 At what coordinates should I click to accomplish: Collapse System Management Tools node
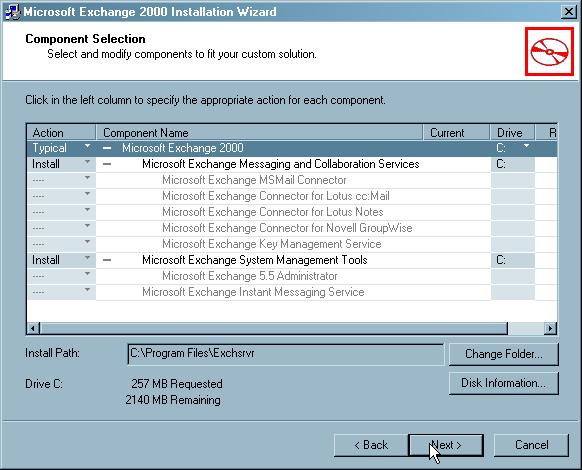107,260
